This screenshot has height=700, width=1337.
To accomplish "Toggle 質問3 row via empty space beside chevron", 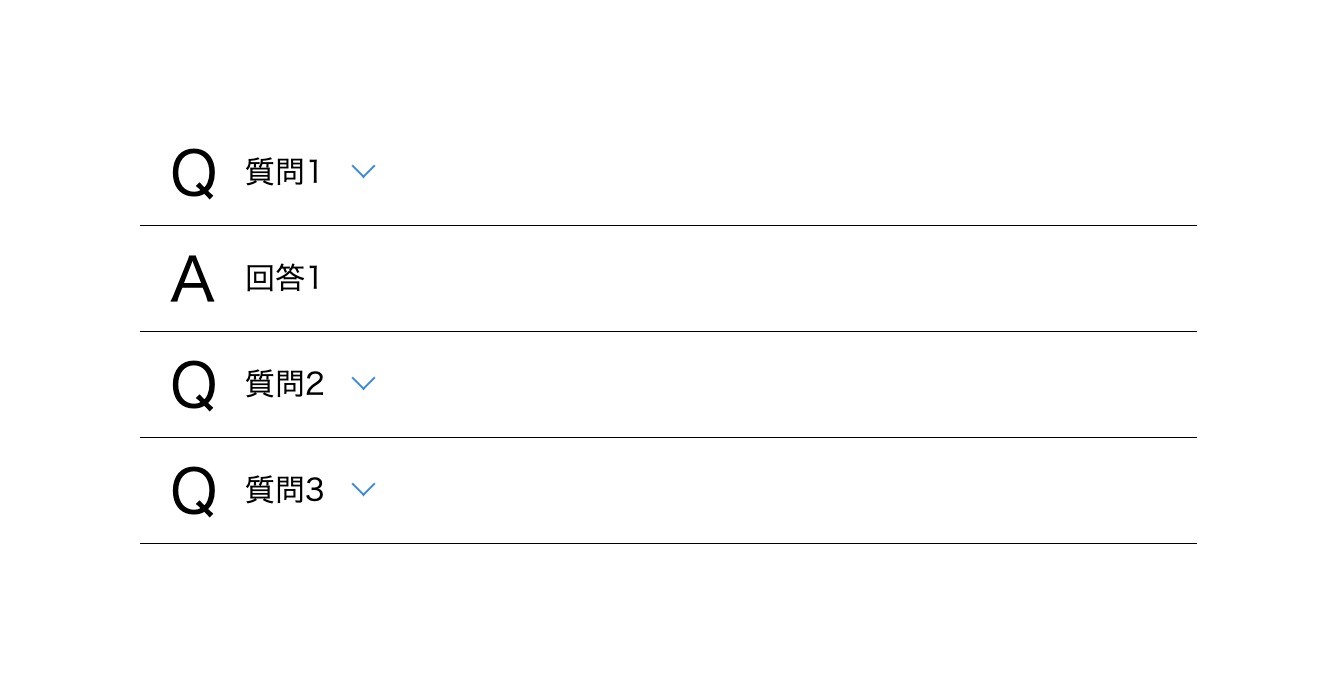I will pyautogui.click(x=780, y=490).
